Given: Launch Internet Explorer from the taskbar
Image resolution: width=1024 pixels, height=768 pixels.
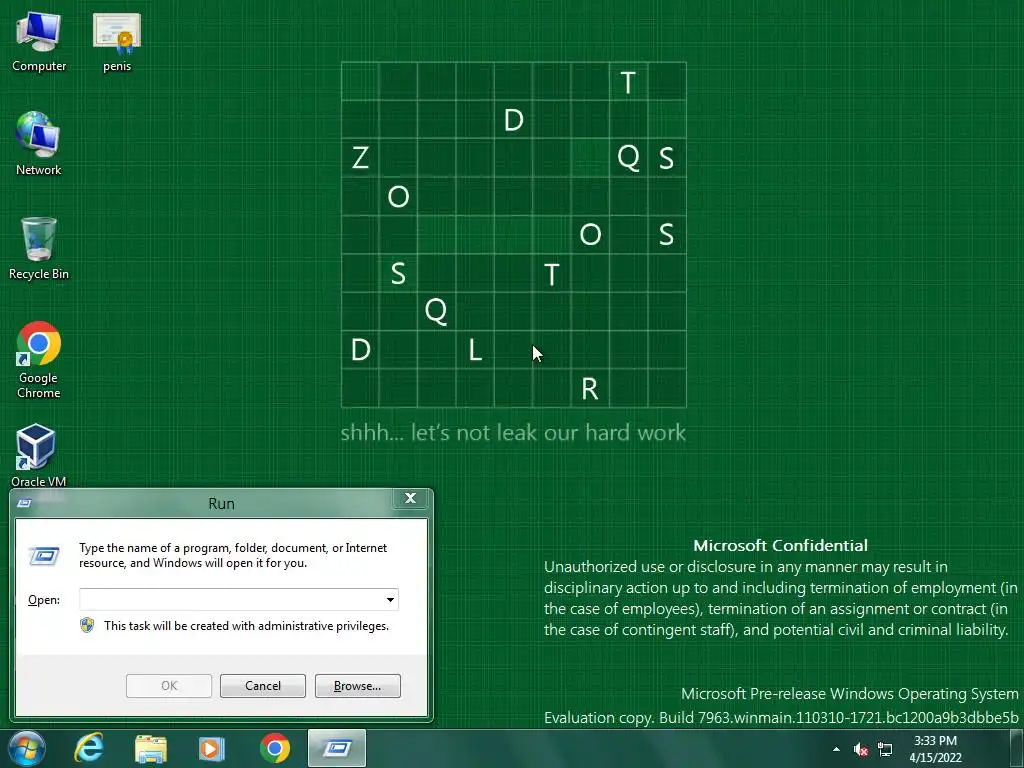Looking at the screenshot, I should click(x=89, y=748).
